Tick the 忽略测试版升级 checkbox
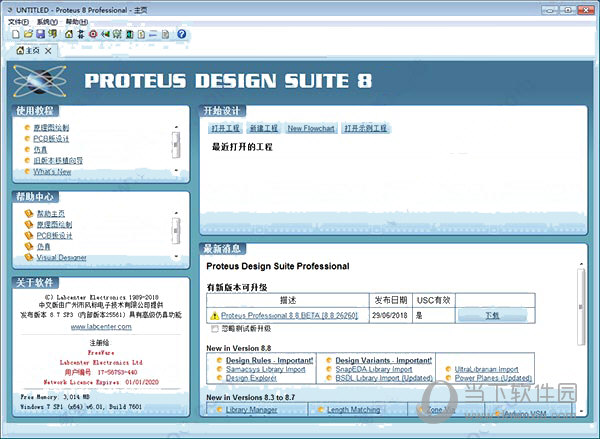 click(x=215, y=329)
